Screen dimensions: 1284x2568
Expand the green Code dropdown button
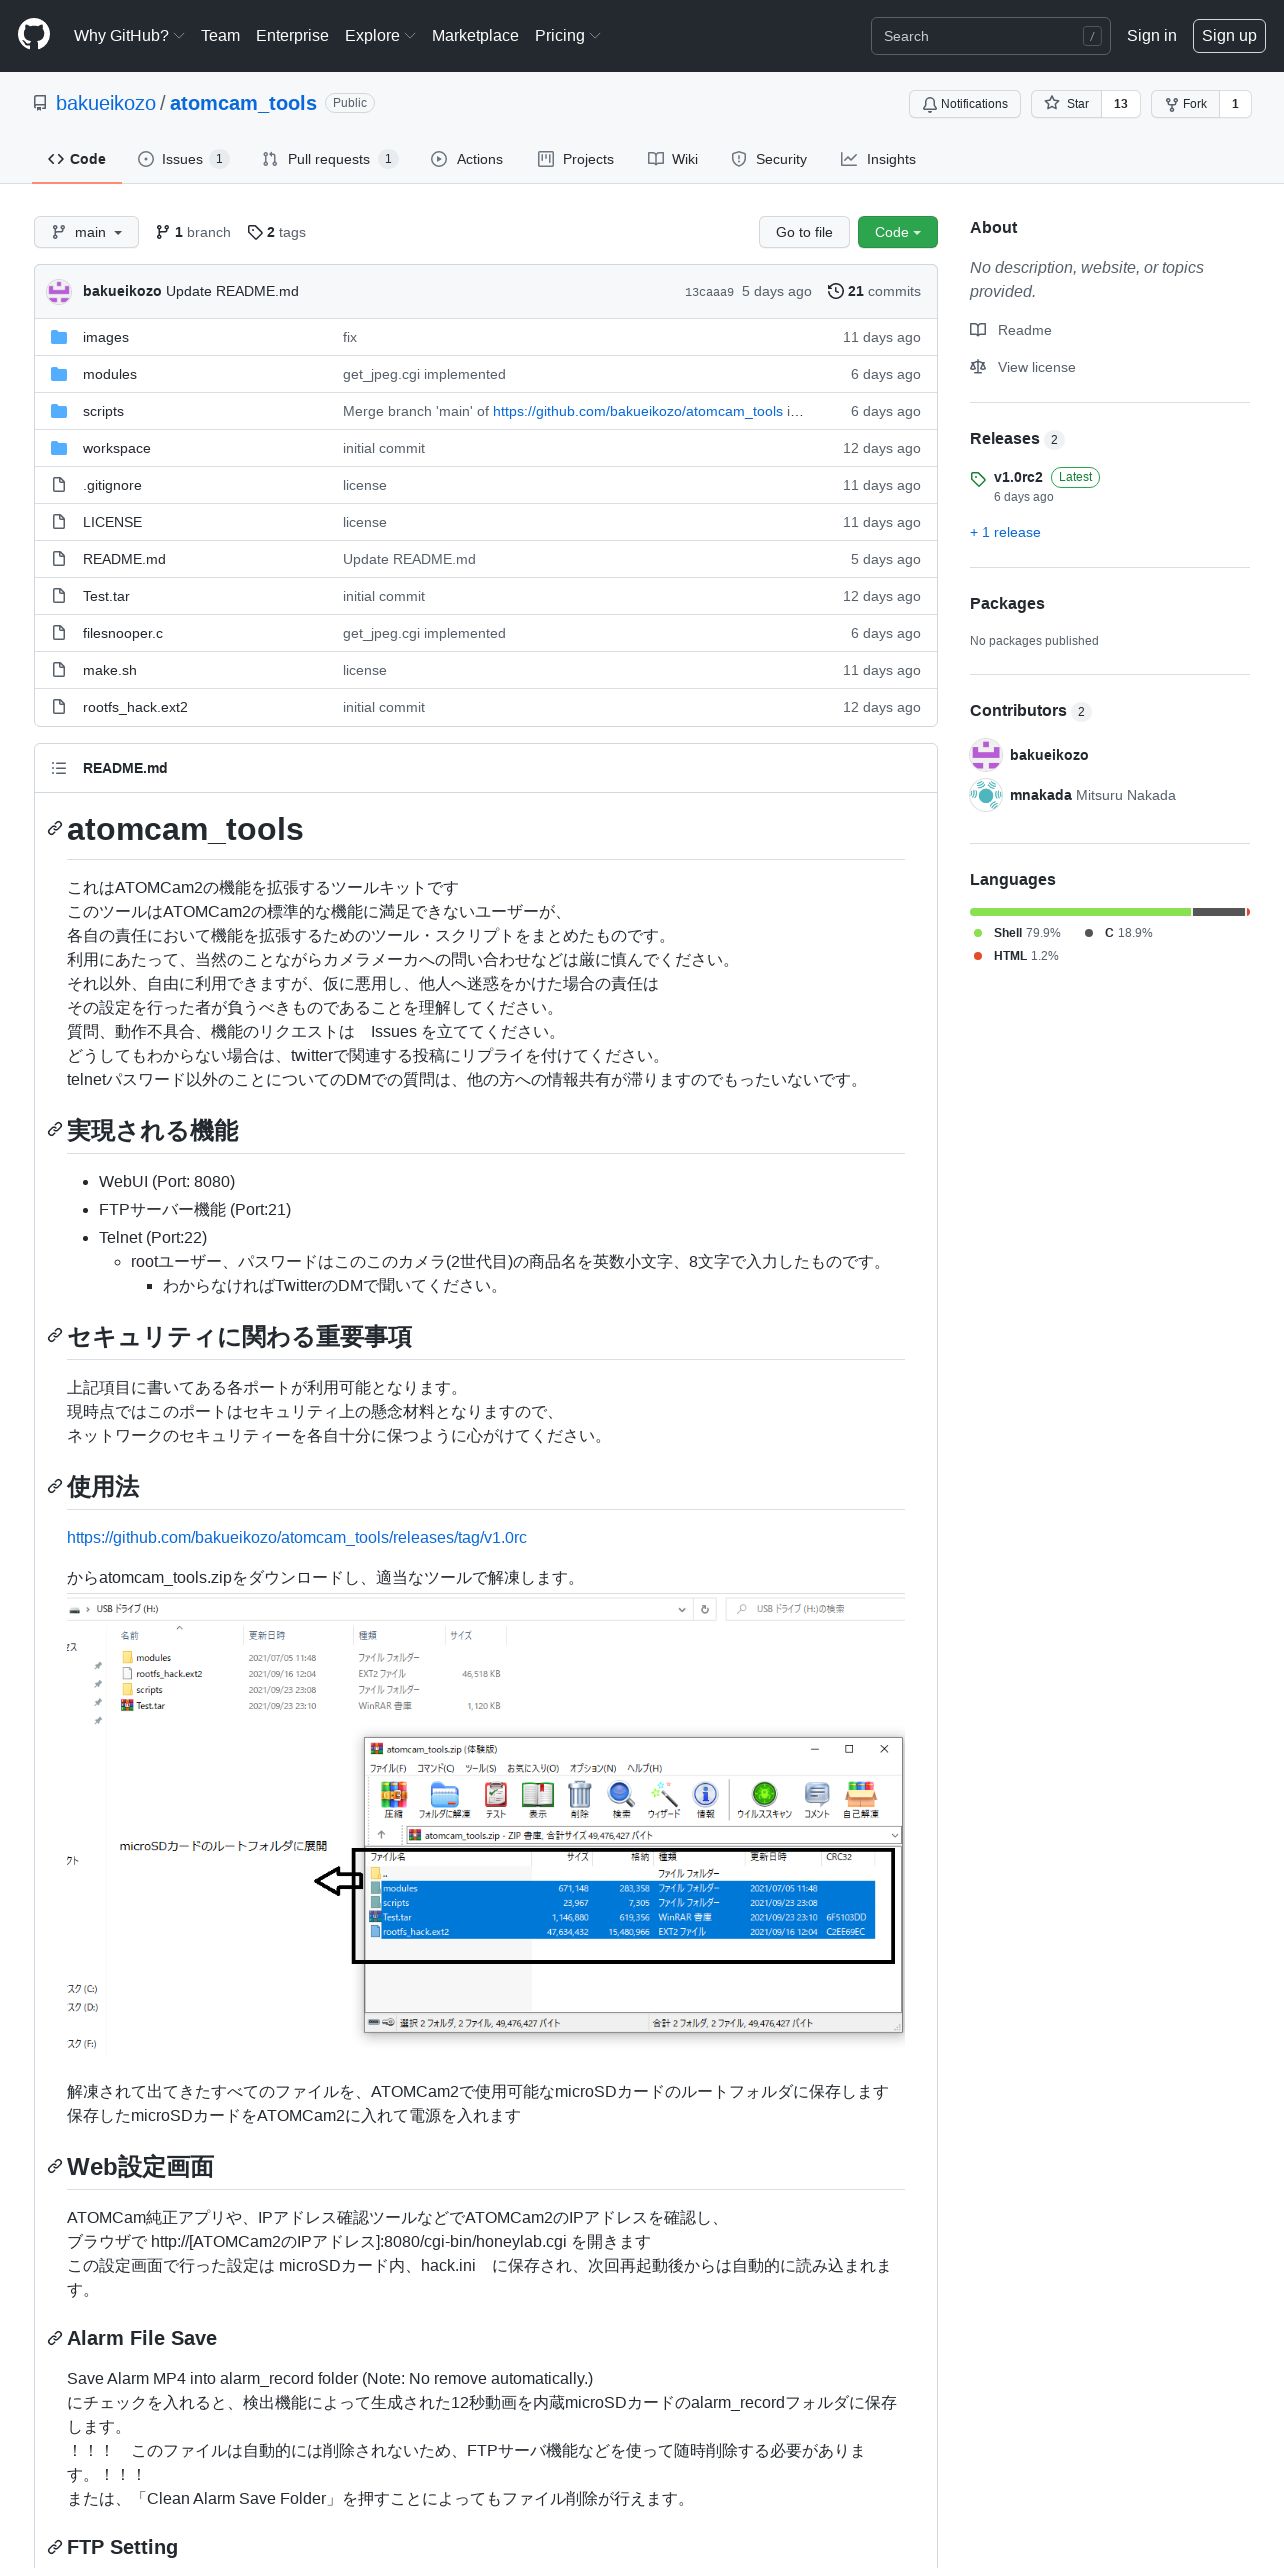898,232
